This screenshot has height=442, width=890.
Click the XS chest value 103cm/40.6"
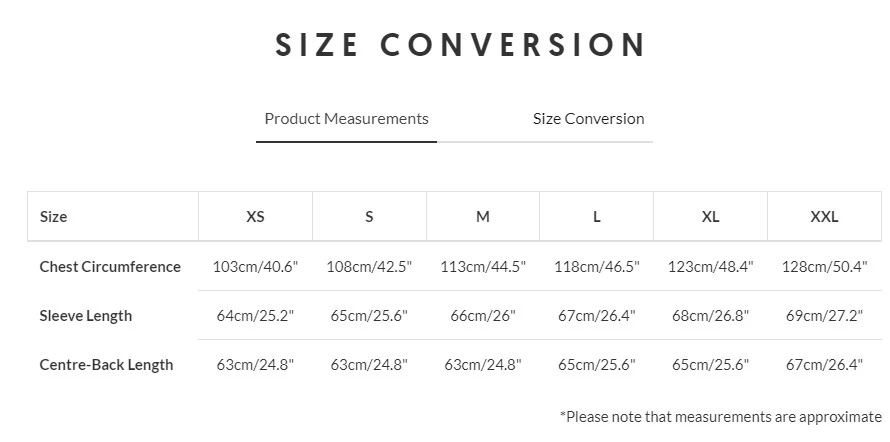pos(255,267)
